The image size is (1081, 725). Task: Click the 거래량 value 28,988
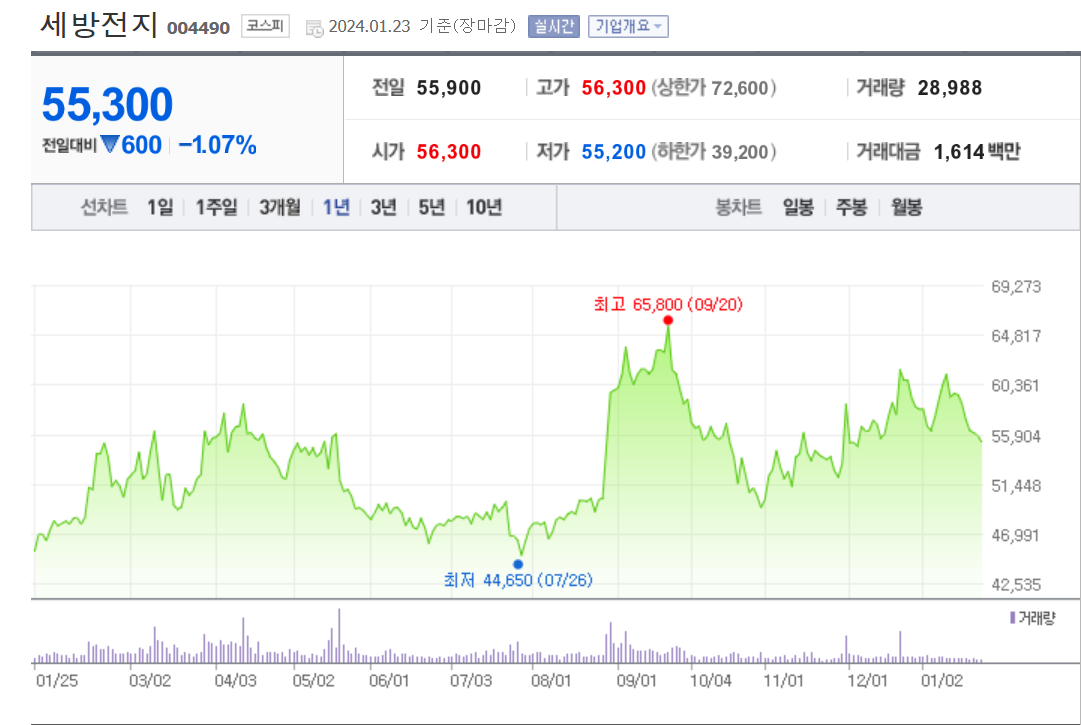point(950,88)
